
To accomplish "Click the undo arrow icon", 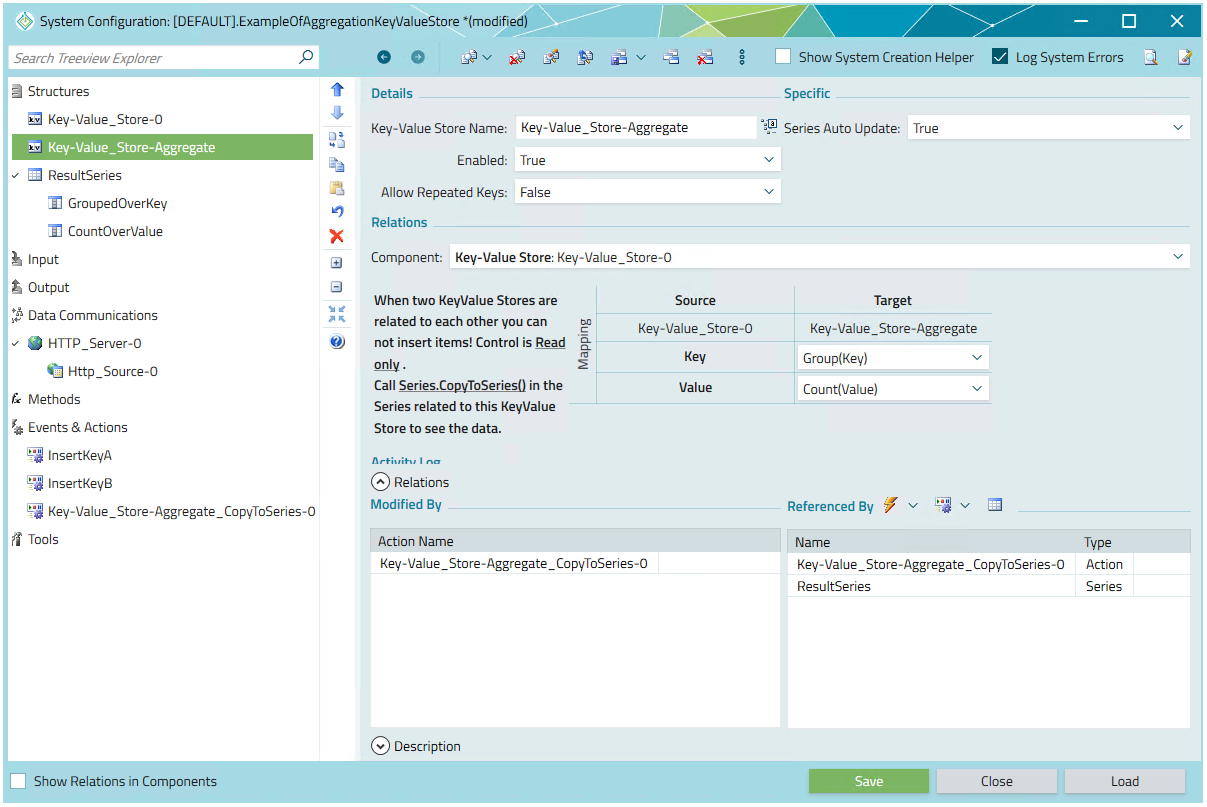I will point(337,211).
